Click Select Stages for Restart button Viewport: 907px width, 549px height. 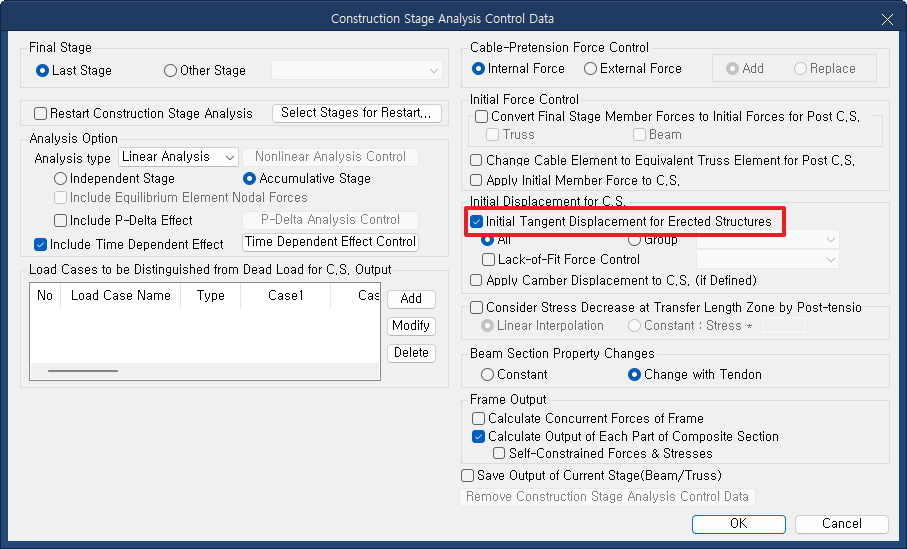[356, 113]
